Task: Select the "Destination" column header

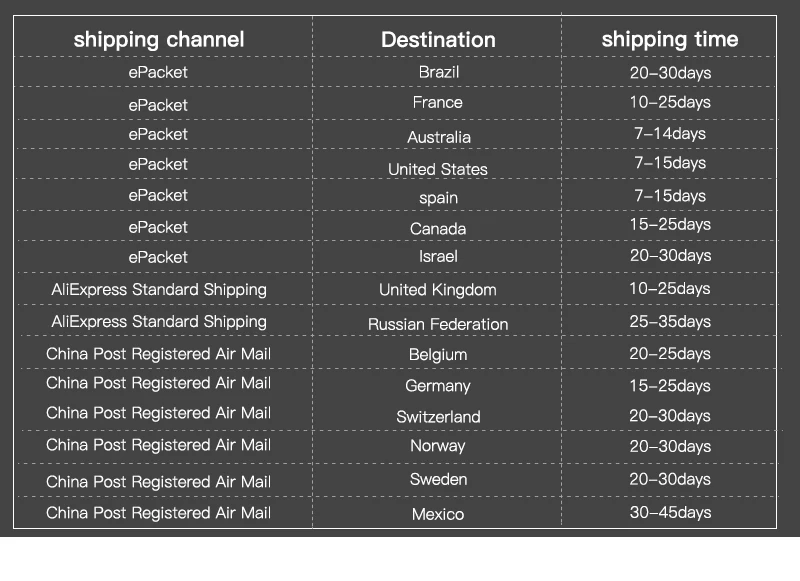Action: tap(438, 40)
